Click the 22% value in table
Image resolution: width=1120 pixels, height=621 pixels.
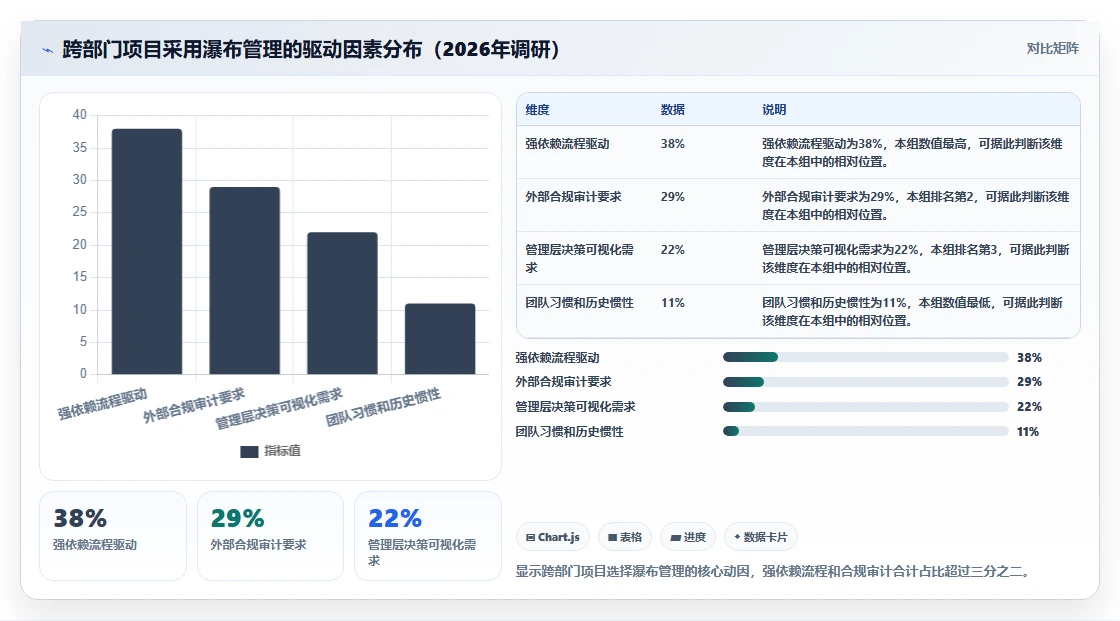[672, 249]
